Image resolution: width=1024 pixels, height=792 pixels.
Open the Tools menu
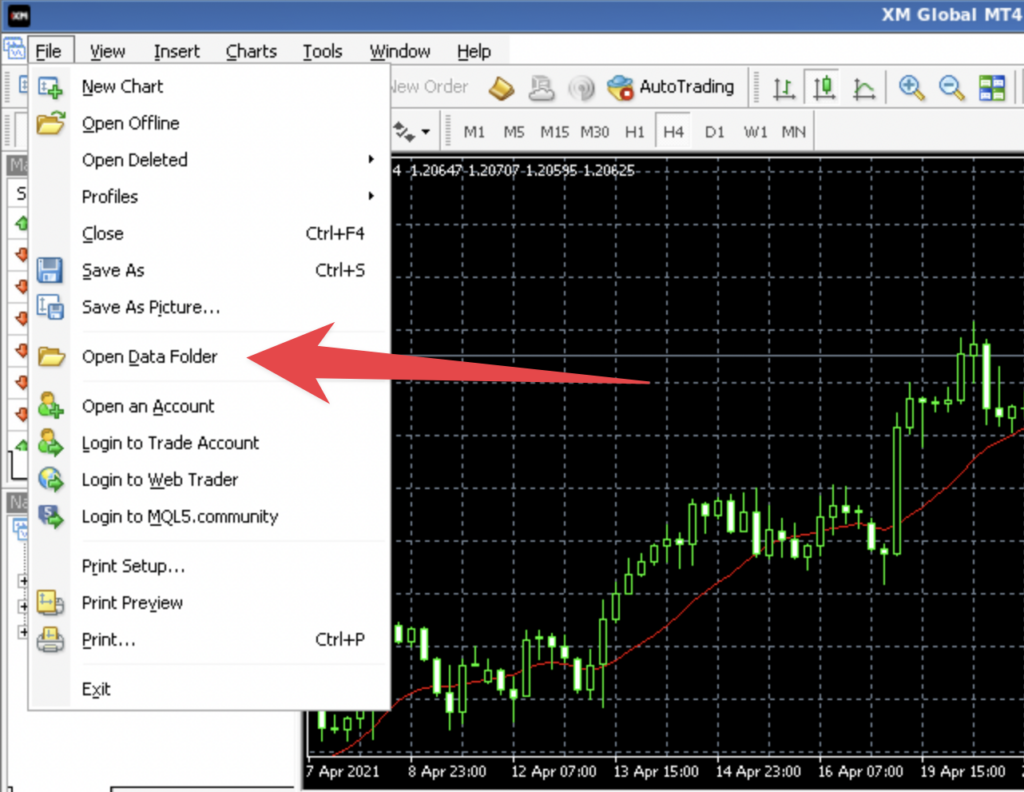tap(322, 51)
